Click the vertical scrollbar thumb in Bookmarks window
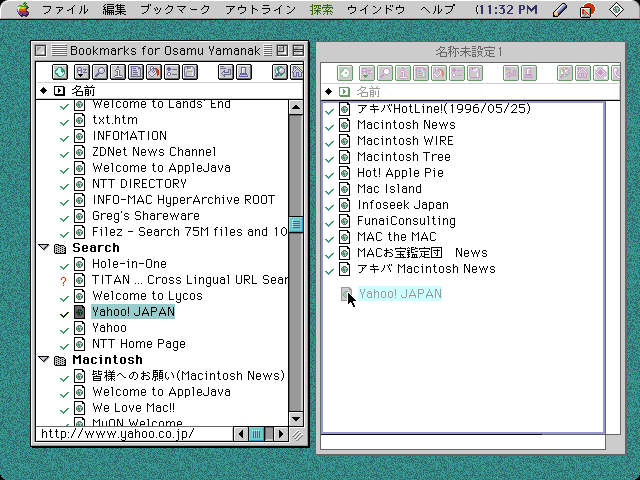 click(296, 224)
